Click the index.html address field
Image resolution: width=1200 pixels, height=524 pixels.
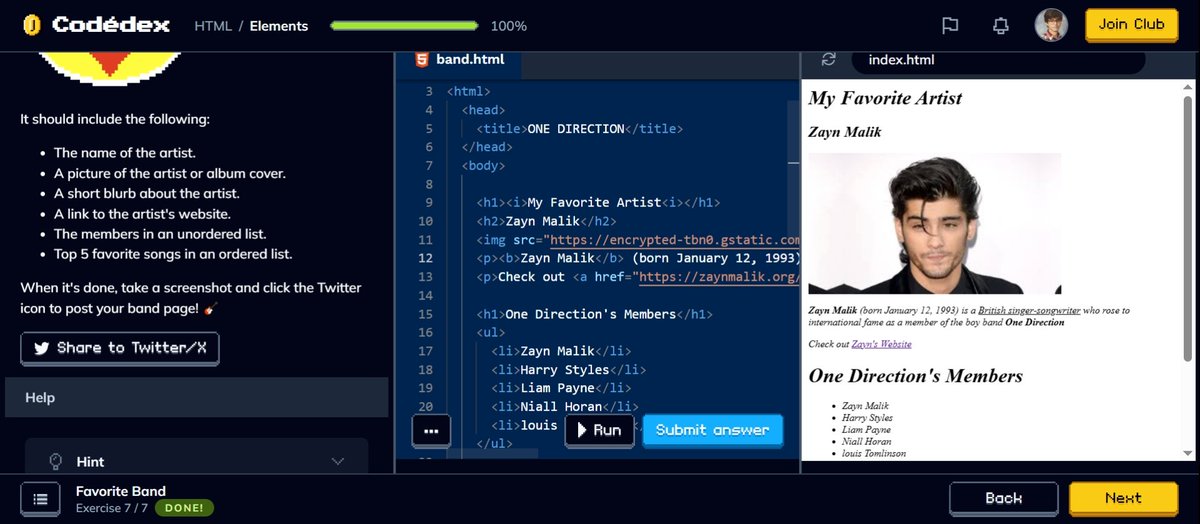(997, 60)
